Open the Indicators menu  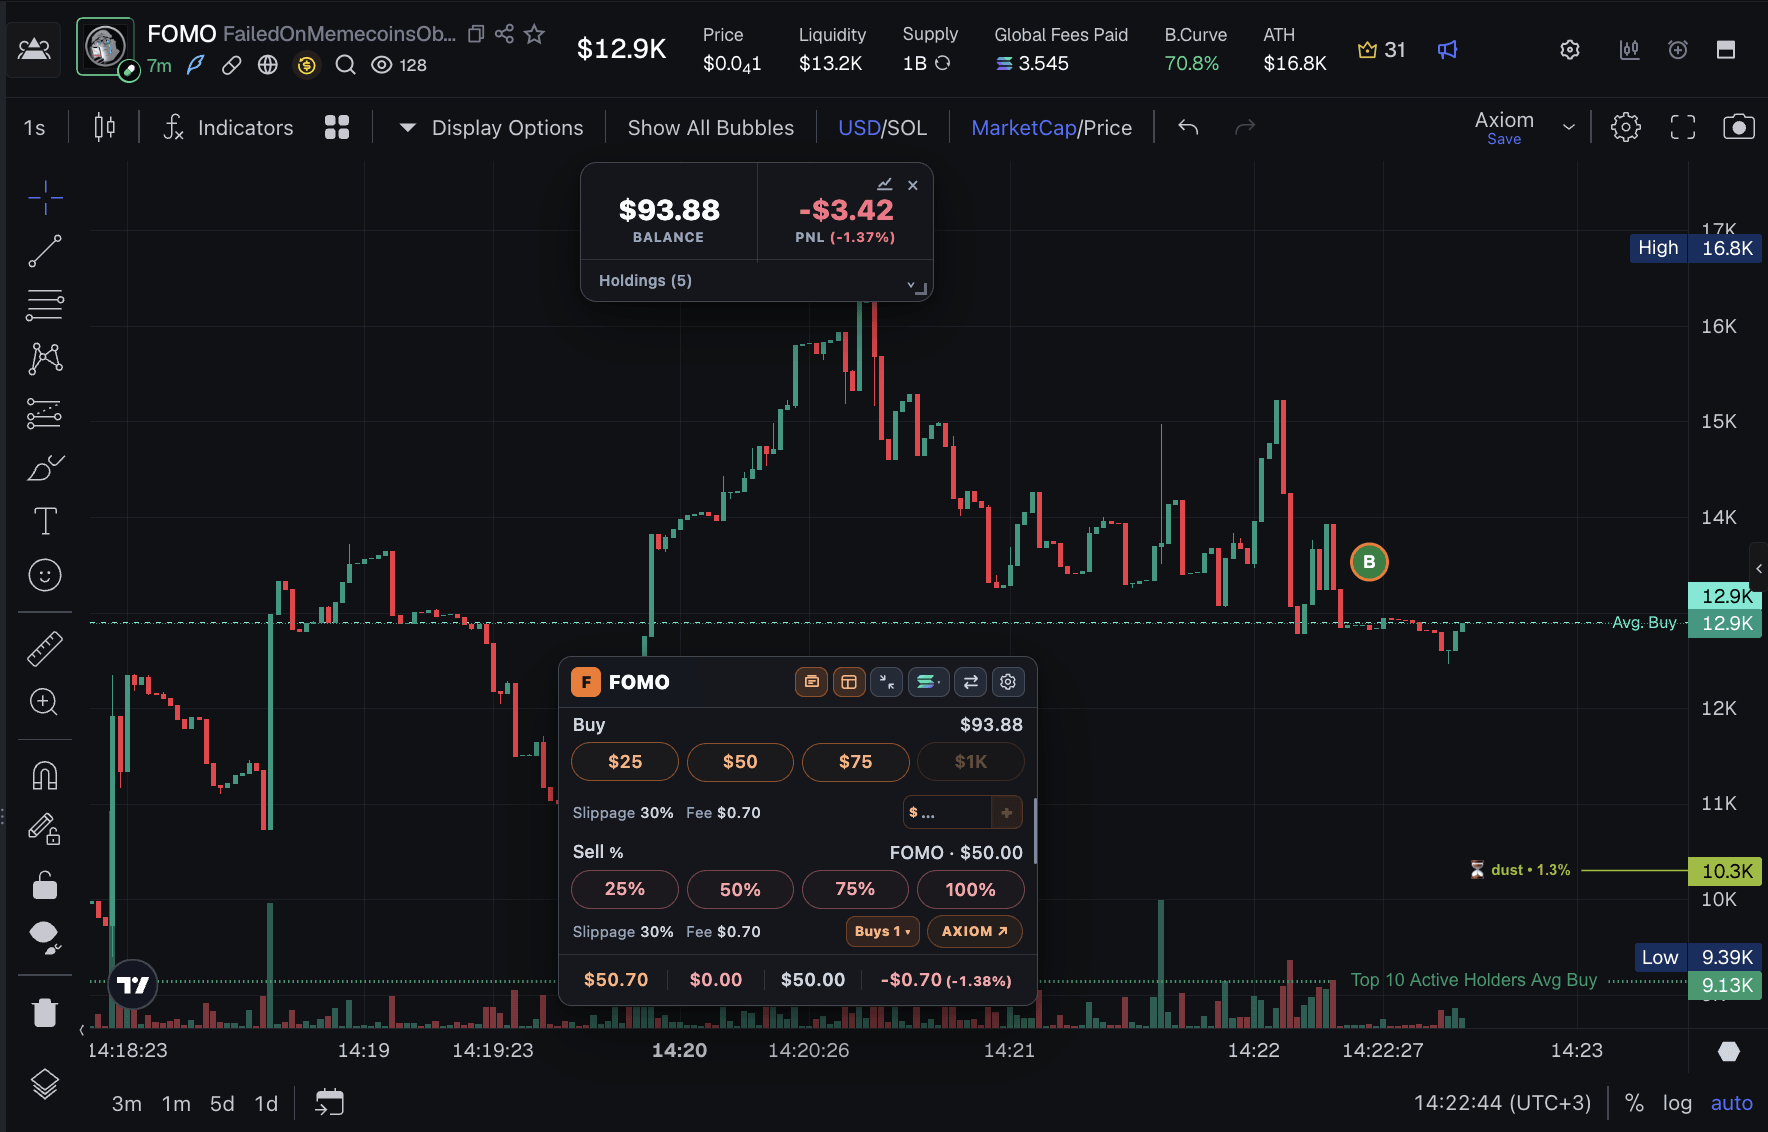(229, 127)
